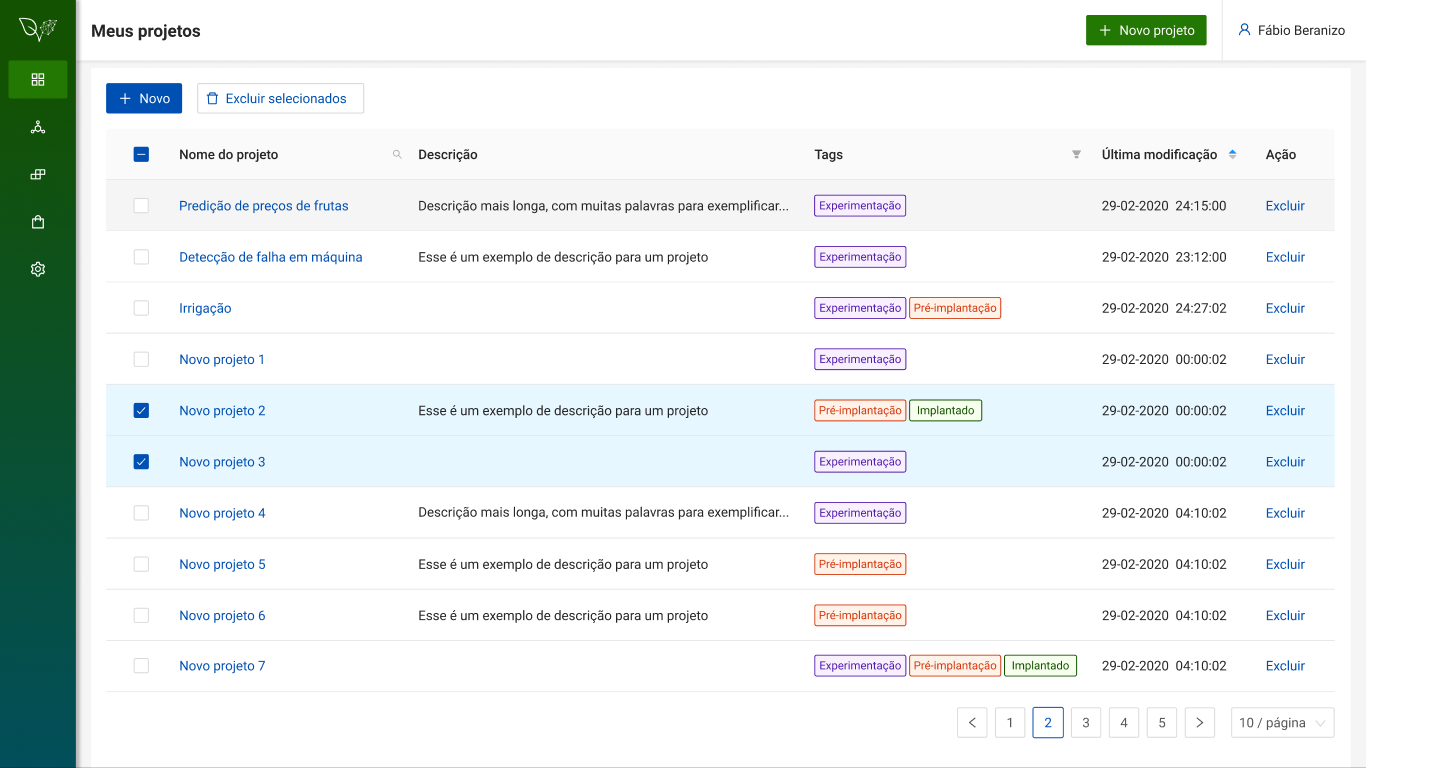Screen dimensions: 1435x768
Task: Open Novo projeto 7 link
Action: tap(222, 666)
